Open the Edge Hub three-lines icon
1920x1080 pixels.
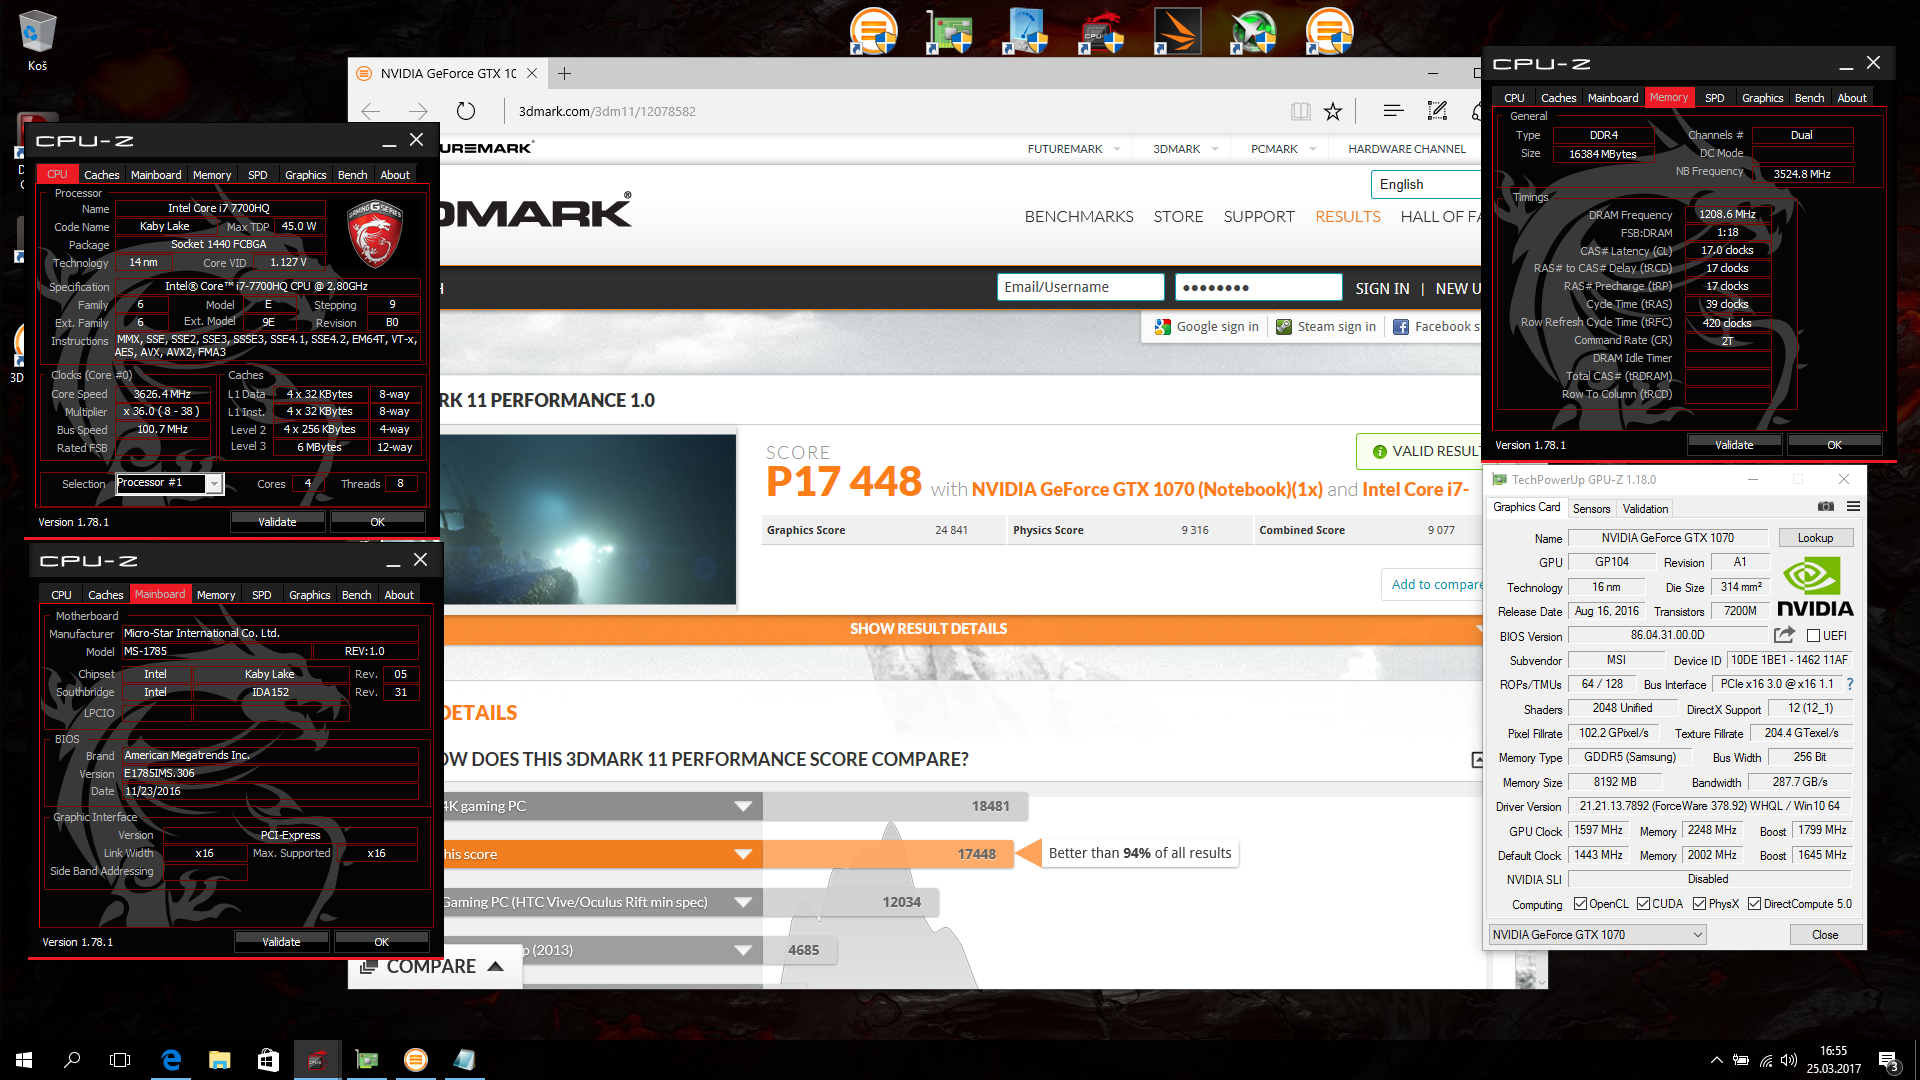click(1393, 111)
